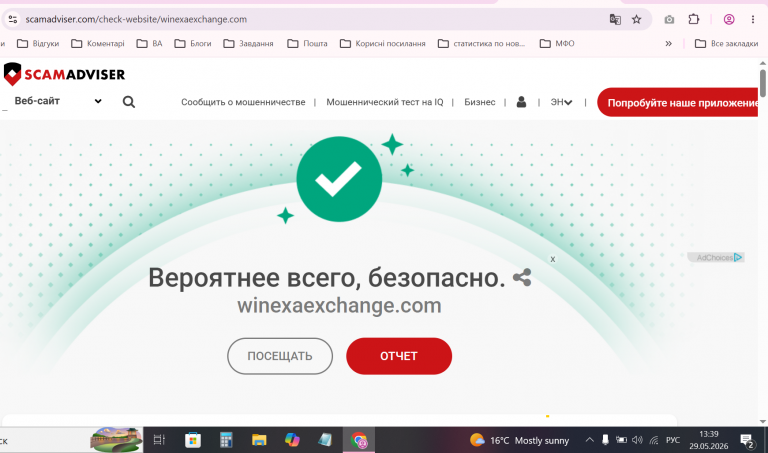Open the Бизнес navigation link
This screenshot has height=453, width=768.
coord(480,102)
